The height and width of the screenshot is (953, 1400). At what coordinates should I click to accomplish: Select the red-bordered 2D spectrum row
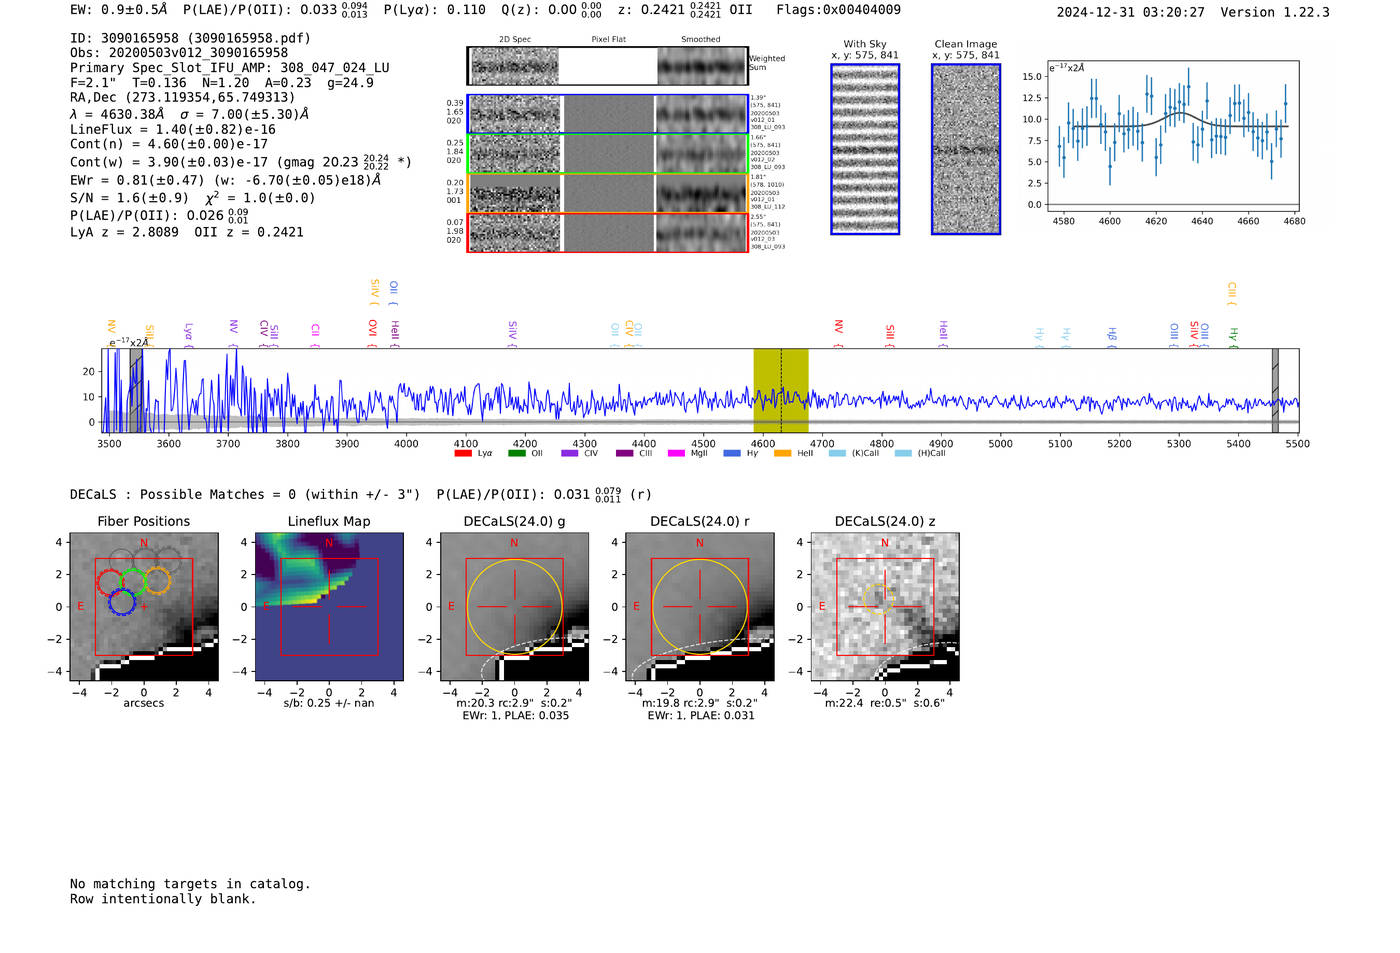608,232
